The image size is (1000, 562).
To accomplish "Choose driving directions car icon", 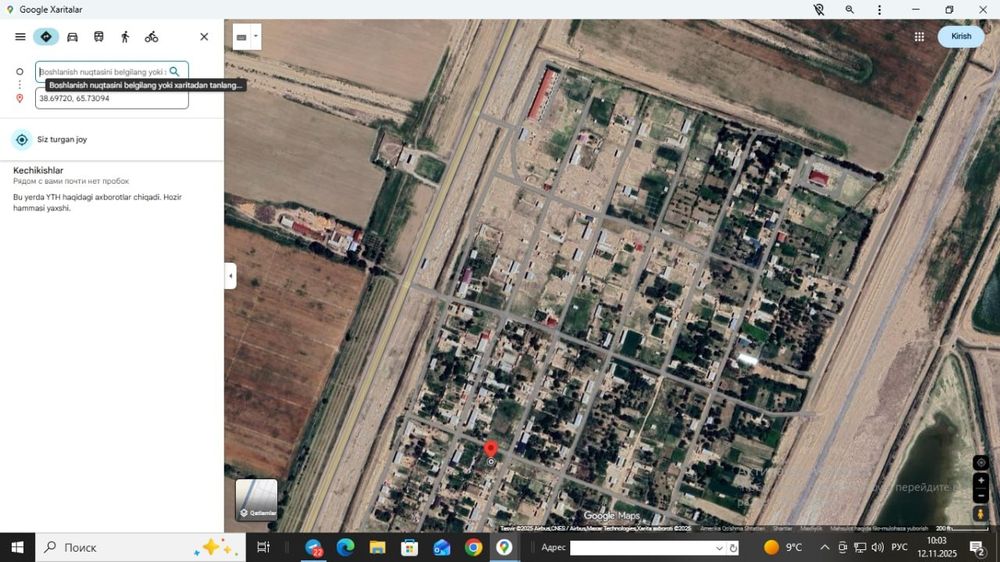I will click(x=72, y=37).
